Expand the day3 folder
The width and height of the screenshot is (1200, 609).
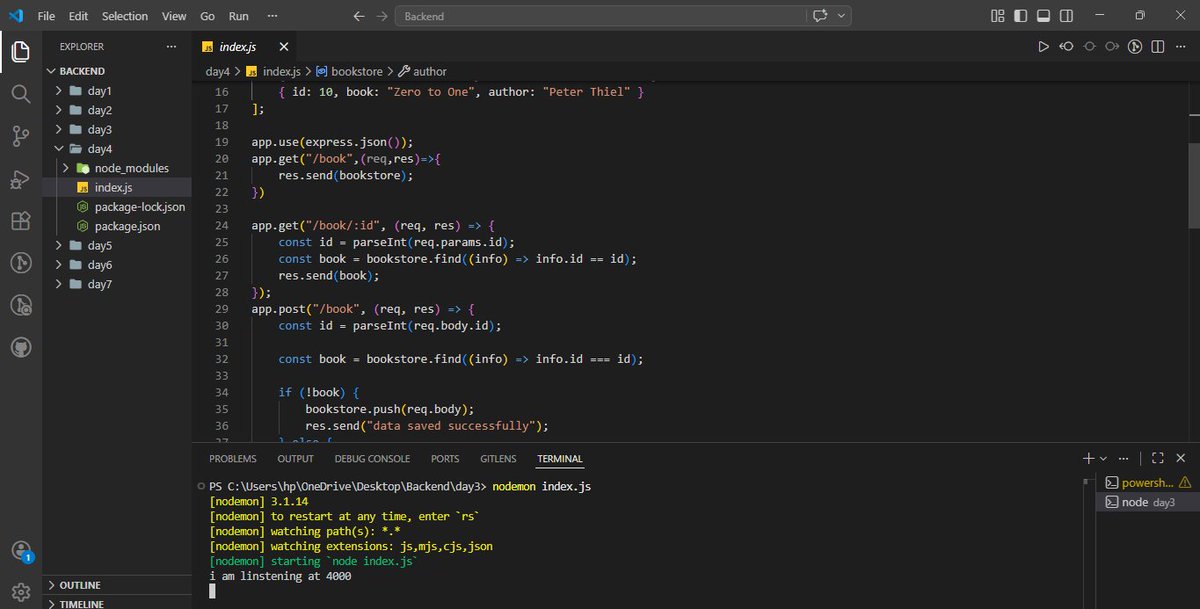tap(116, 130)
